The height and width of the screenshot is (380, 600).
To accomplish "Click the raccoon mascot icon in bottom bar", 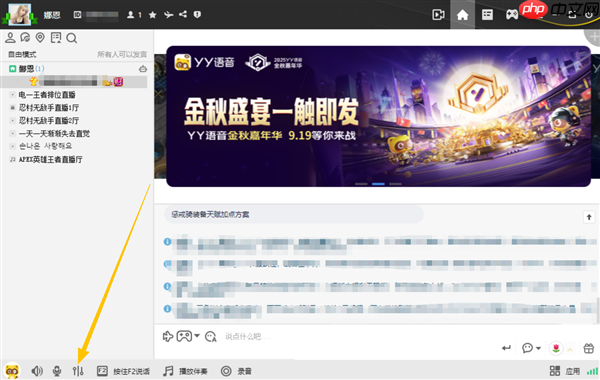I will pyautogui.click(x=12, y=371).
